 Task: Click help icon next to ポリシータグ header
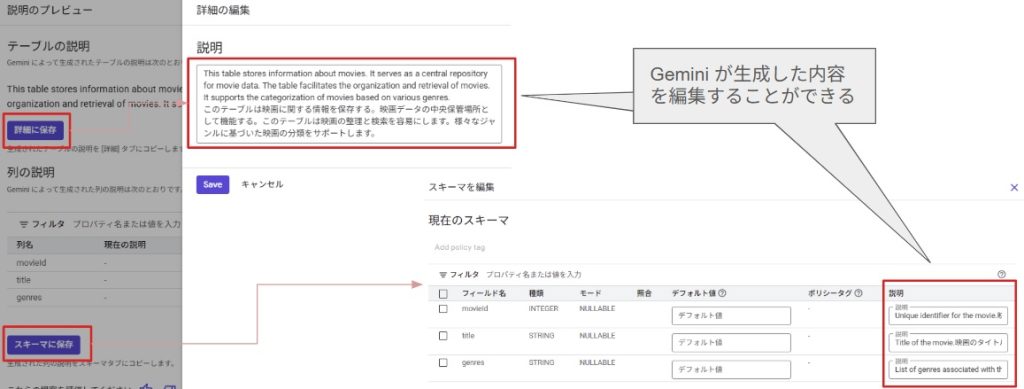(858, 294)
